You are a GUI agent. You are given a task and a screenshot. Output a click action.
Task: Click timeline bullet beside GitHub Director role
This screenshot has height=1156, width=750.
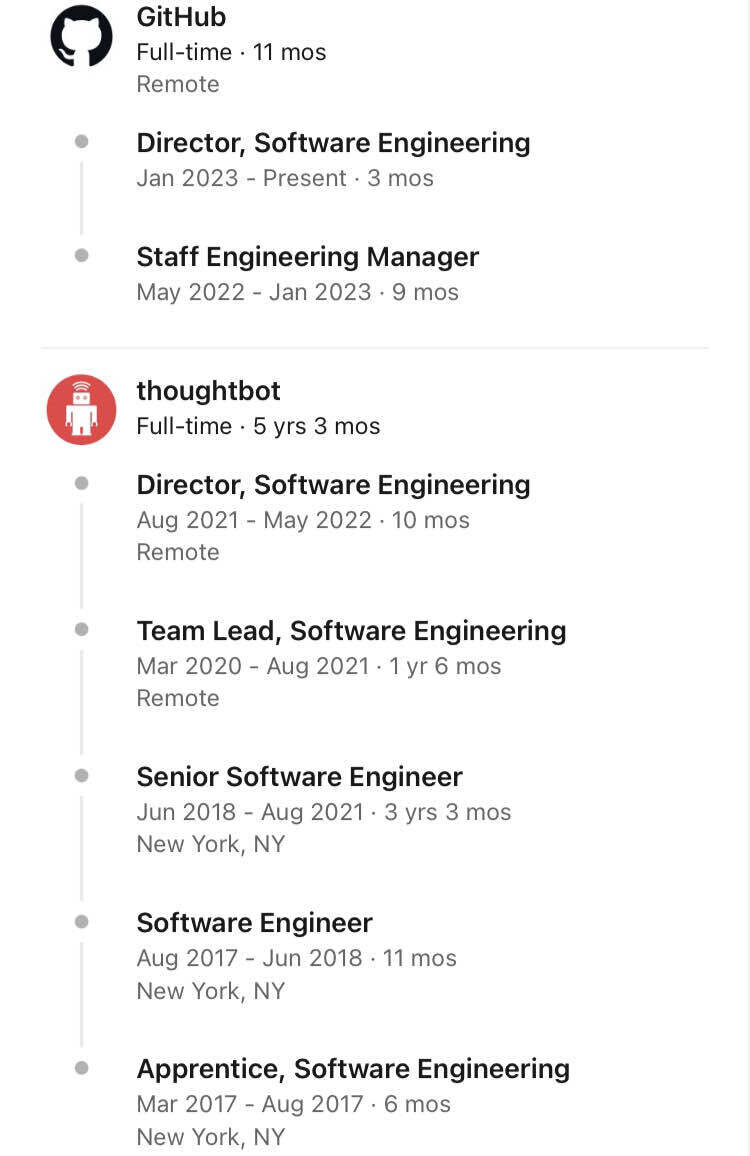(81, 142)
